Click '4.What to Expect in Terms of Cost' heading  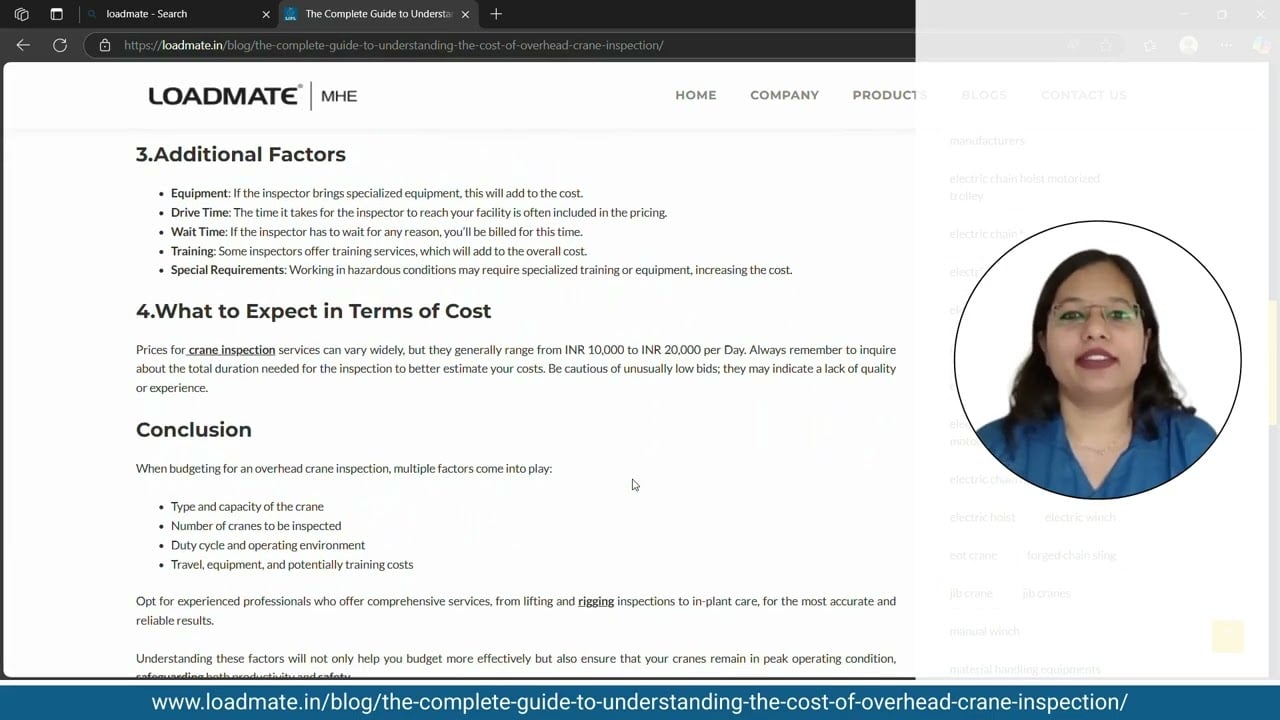tap(314, 311)
